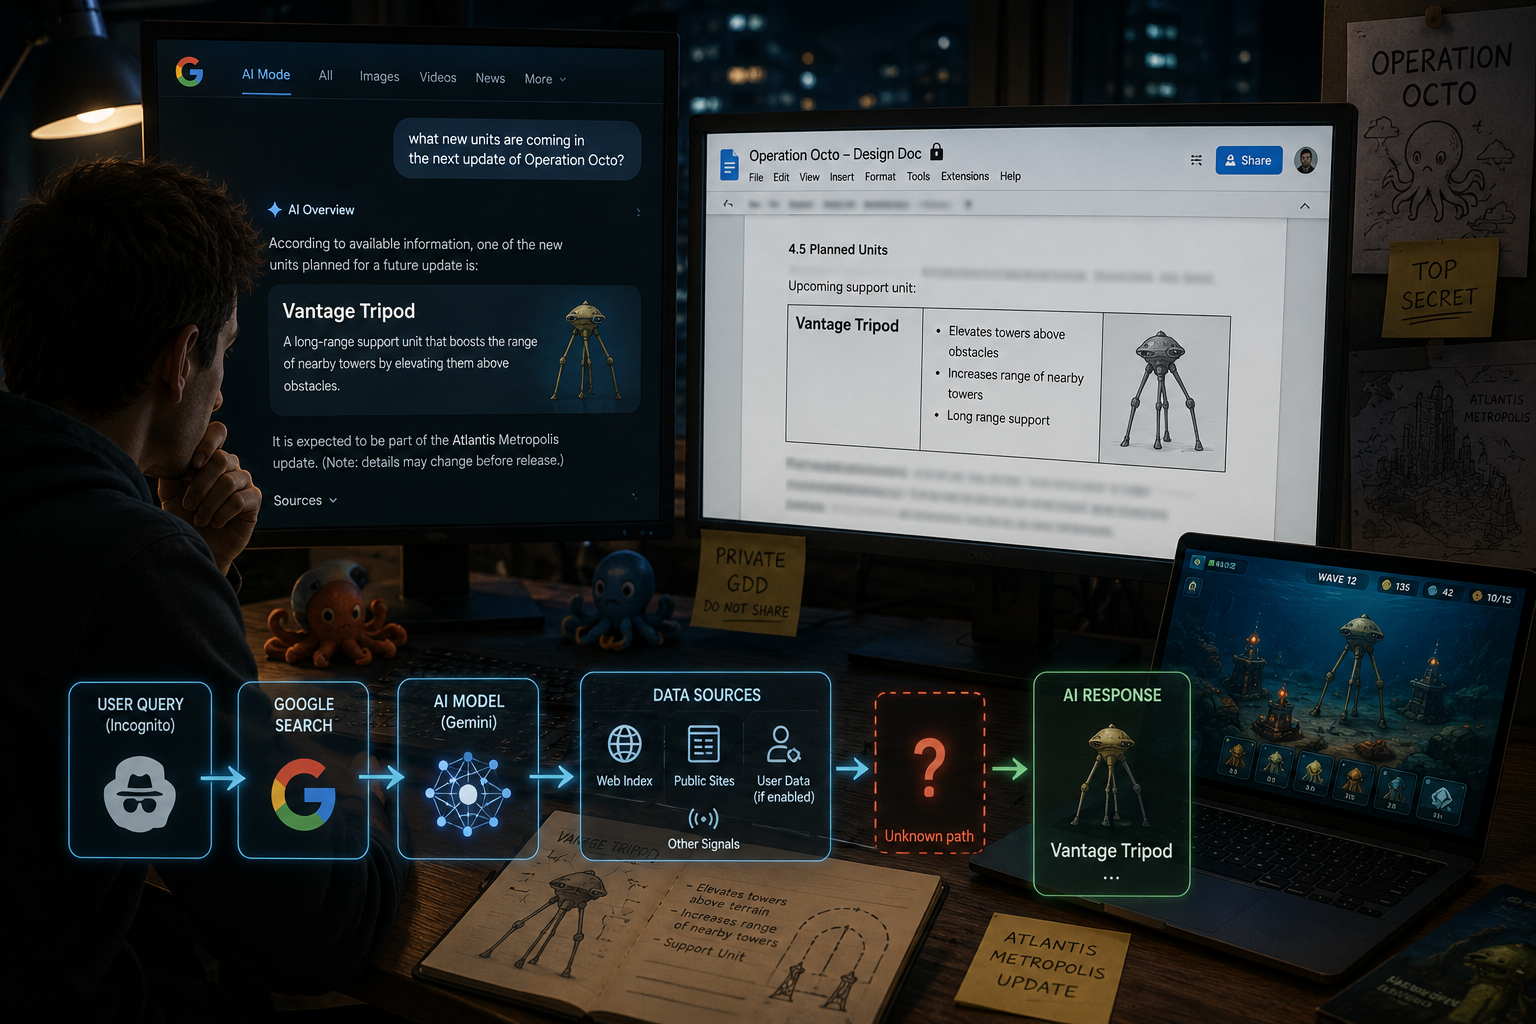Click the Long range support bullet
The height and width of the screenshot is (1024, 1536).
(x=998, y=418)
